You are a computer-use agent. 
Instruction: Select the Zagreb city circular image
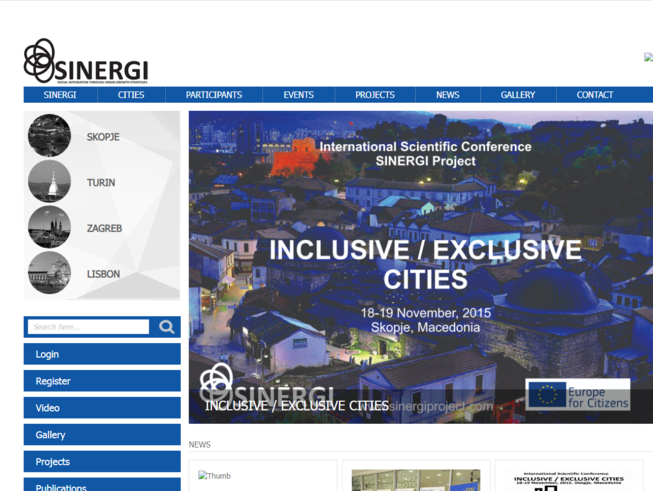click(49, 228)
